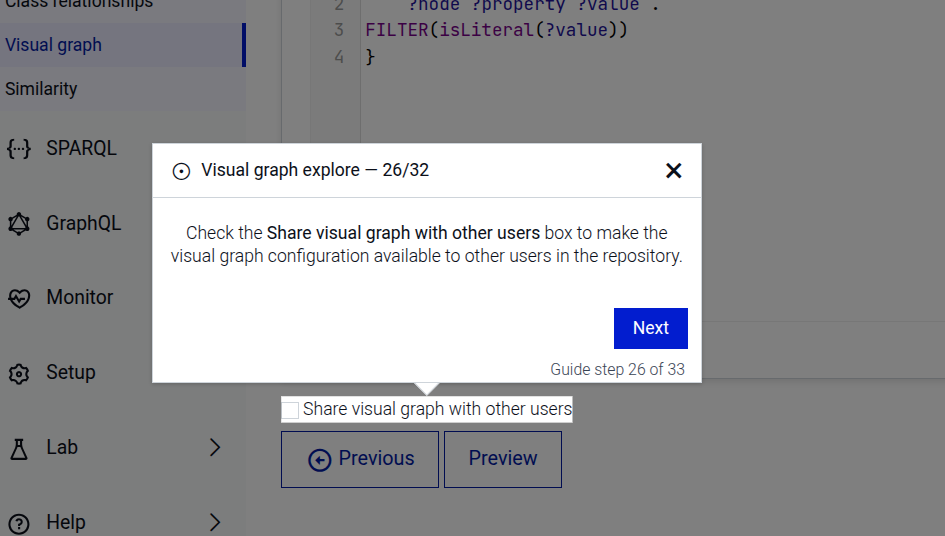Screen dimensions: 945x536
Task: Click line number 4 in editor gutter
Action: (x=339, y=57)
